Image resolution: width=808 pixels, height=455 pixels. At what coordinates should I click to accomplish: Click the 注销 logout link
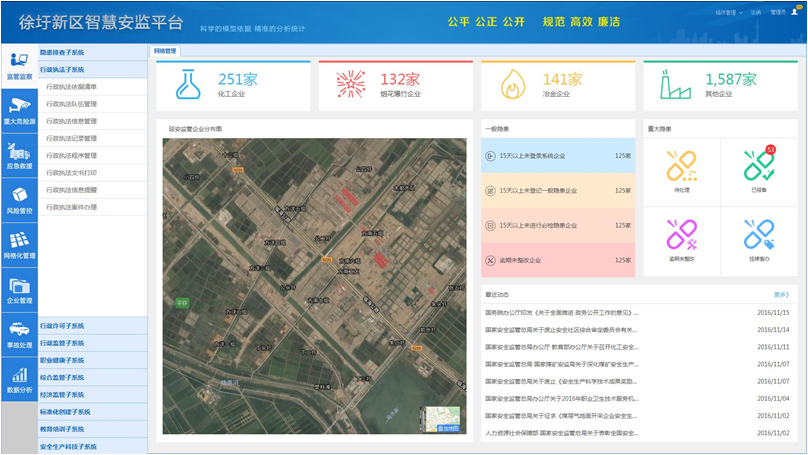coord(756,13)
